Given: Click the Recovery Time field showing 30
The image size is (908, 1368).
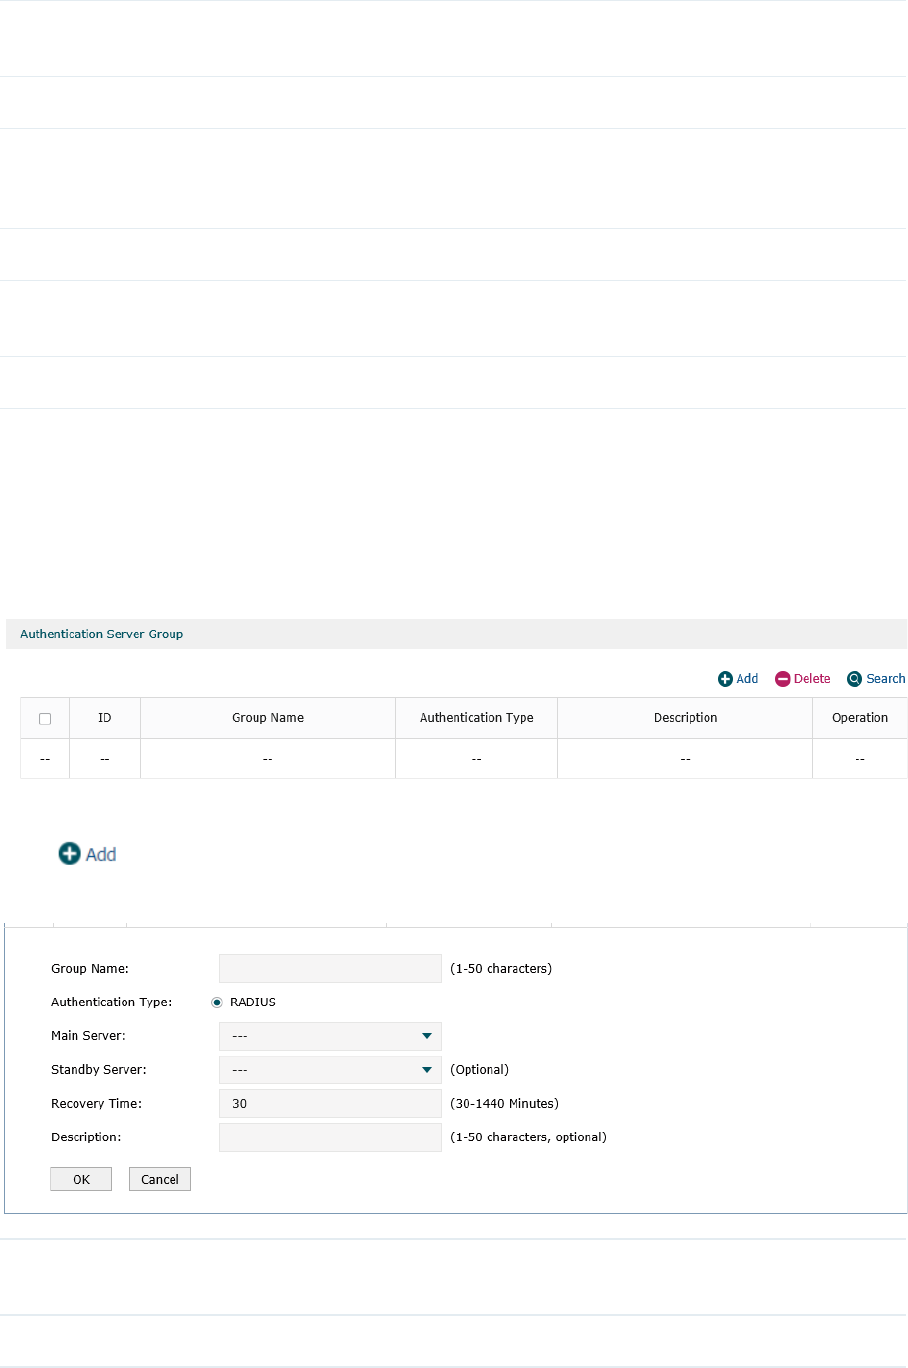Looking at the screenshot, I should [x=330, y=1104].
